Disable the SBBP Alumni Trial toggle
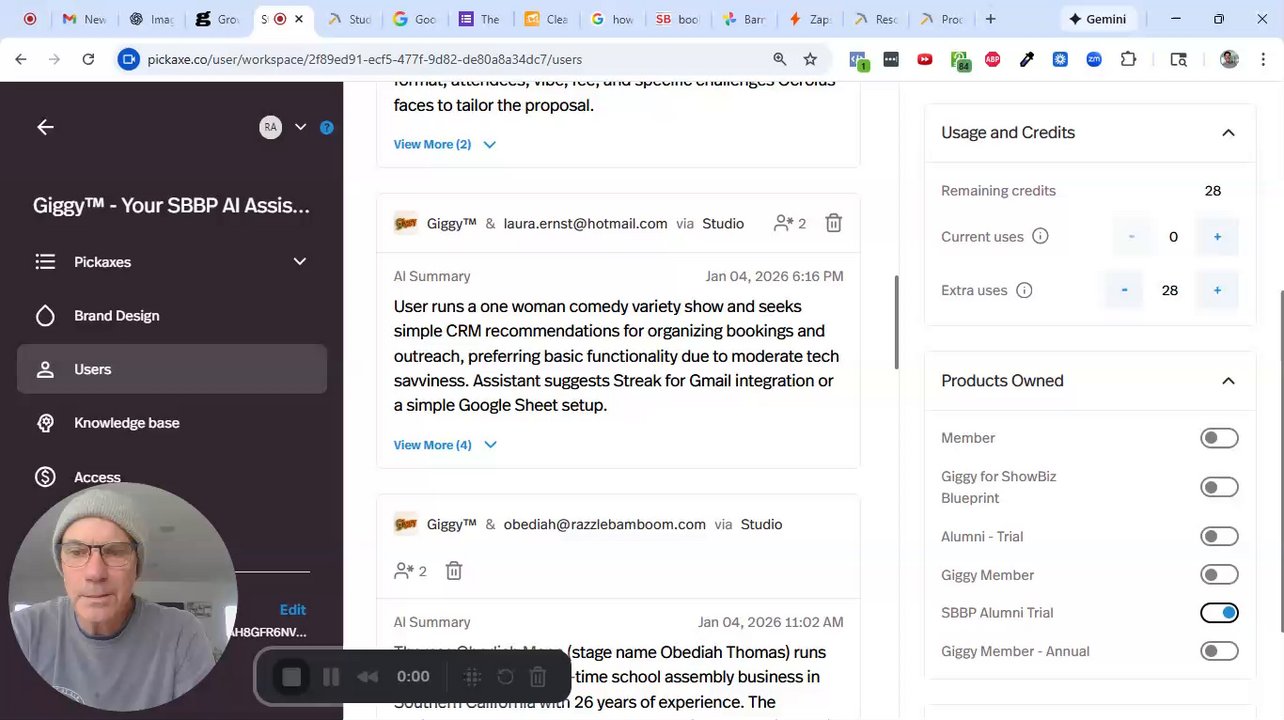The width and height of the screenshot is (1284, 720). pyautogui.click(x=1219, y=613)
